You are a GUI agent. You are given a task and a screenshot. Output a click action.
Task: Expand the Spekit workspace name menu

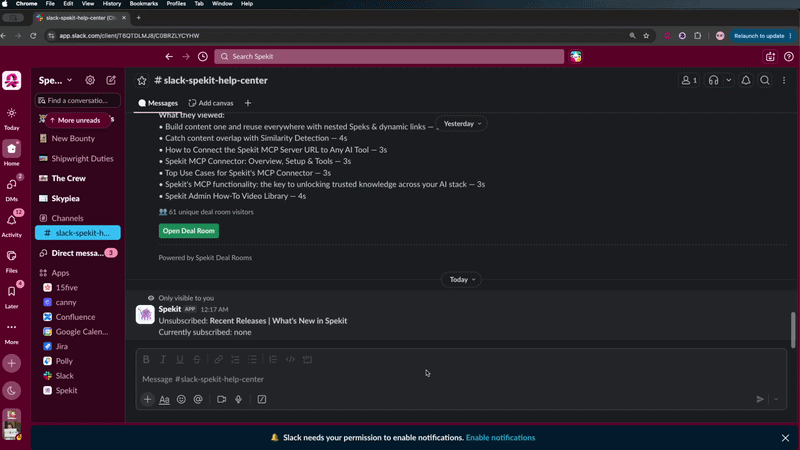tap(55, 80)
